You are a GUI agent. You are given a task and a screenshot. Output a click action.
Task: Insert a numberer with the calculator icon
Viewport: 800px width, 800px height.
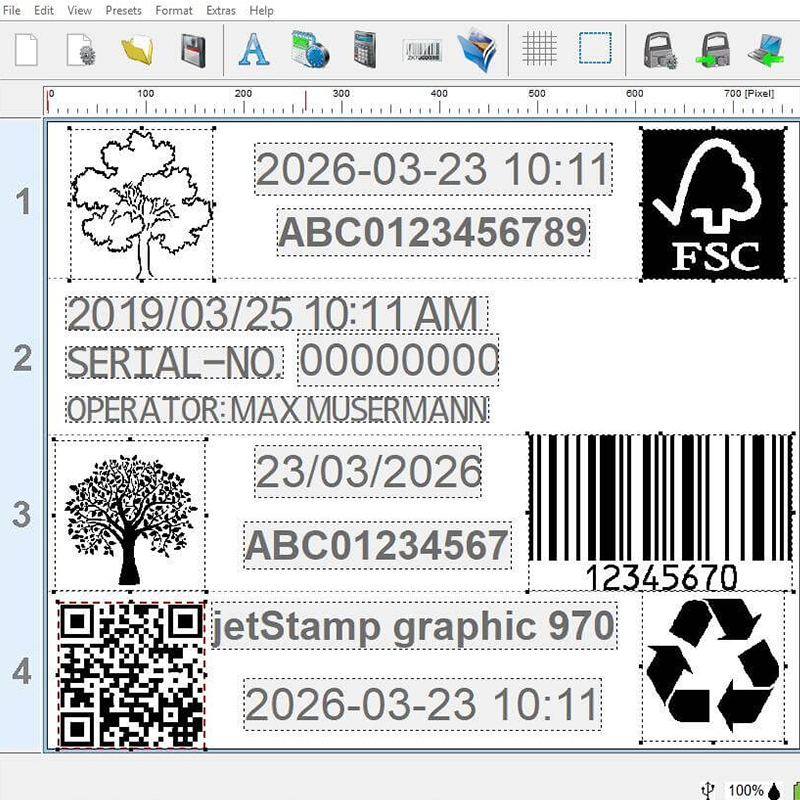coord(365,49)
